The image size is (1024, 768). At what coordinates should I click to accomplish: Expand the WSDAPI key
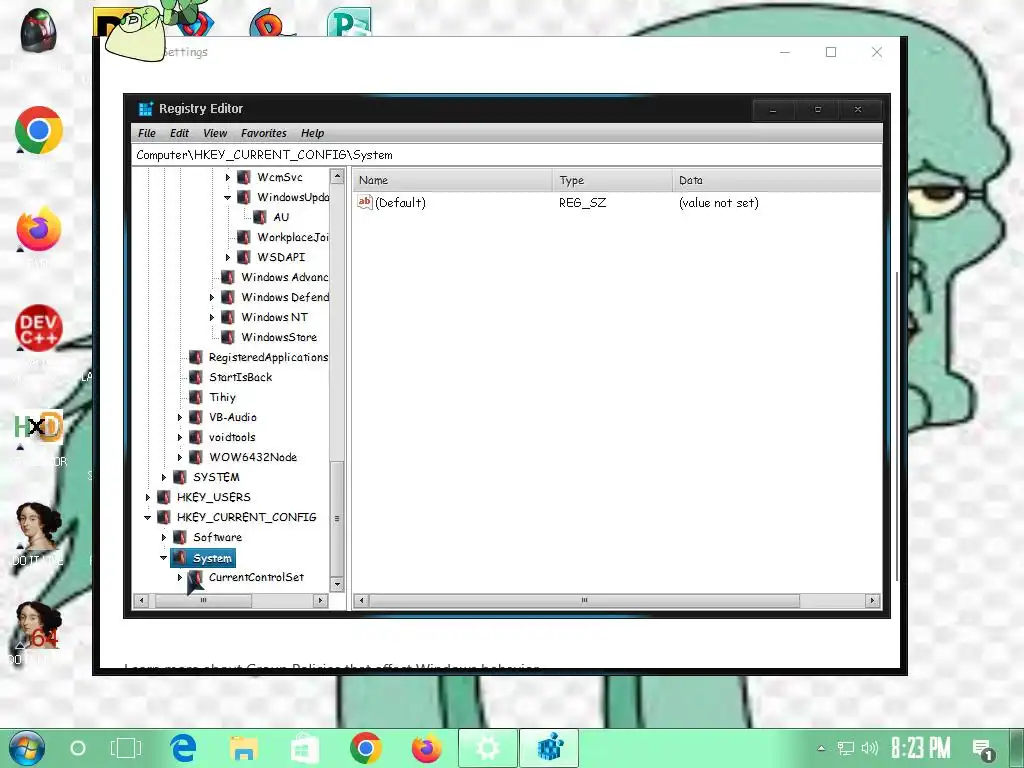(x=227, y=257)
